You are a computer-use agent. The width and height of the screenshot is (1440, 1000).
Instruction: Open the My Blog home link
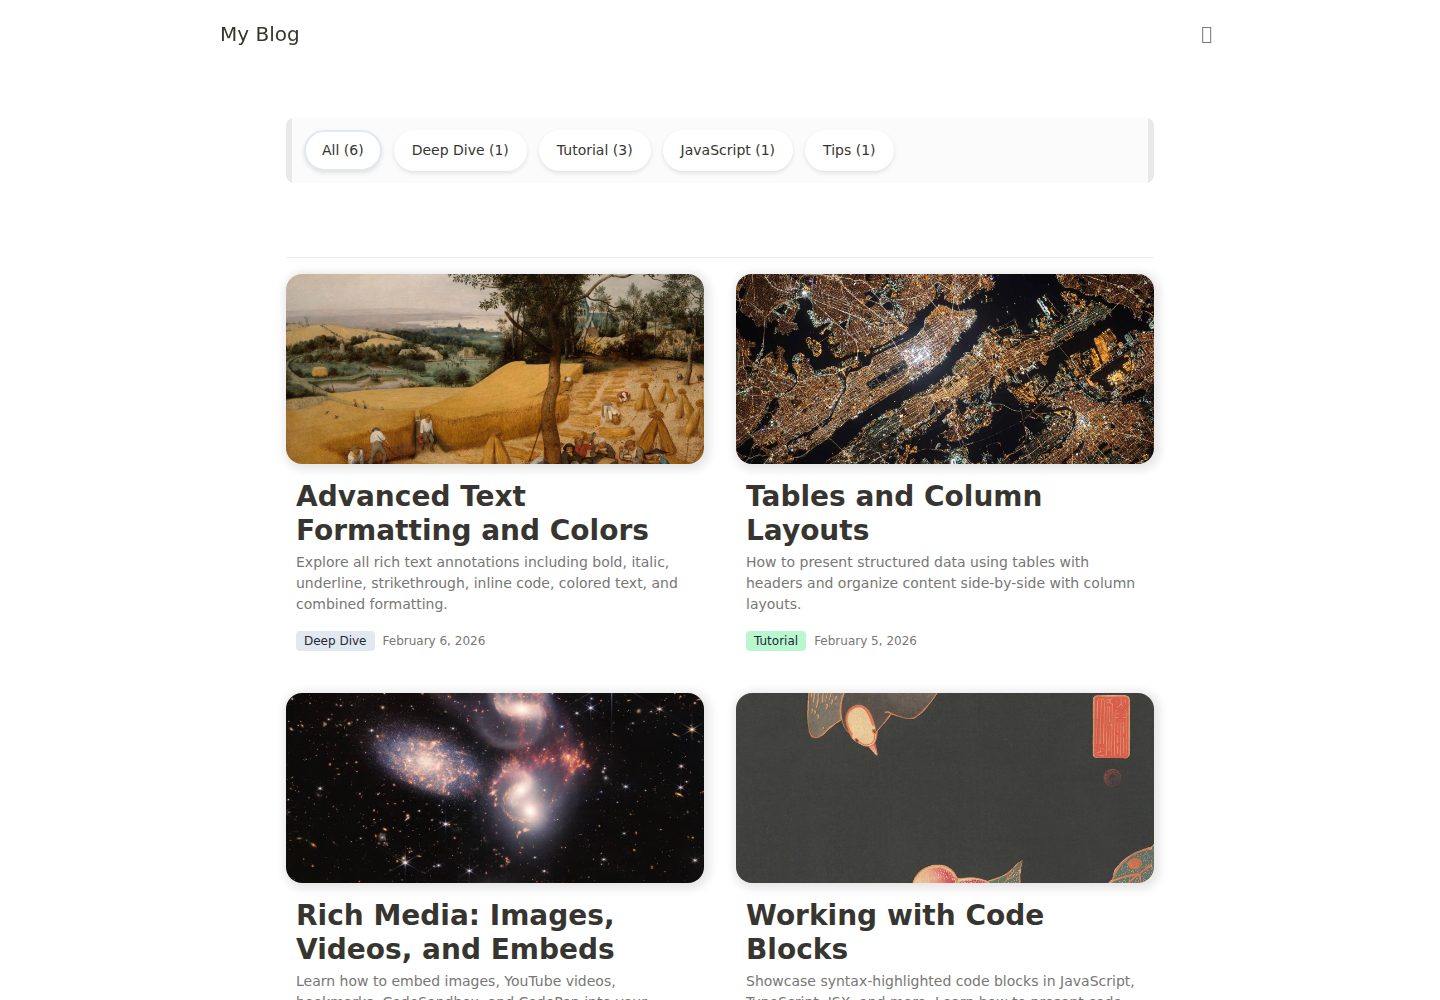coord(260,34)
